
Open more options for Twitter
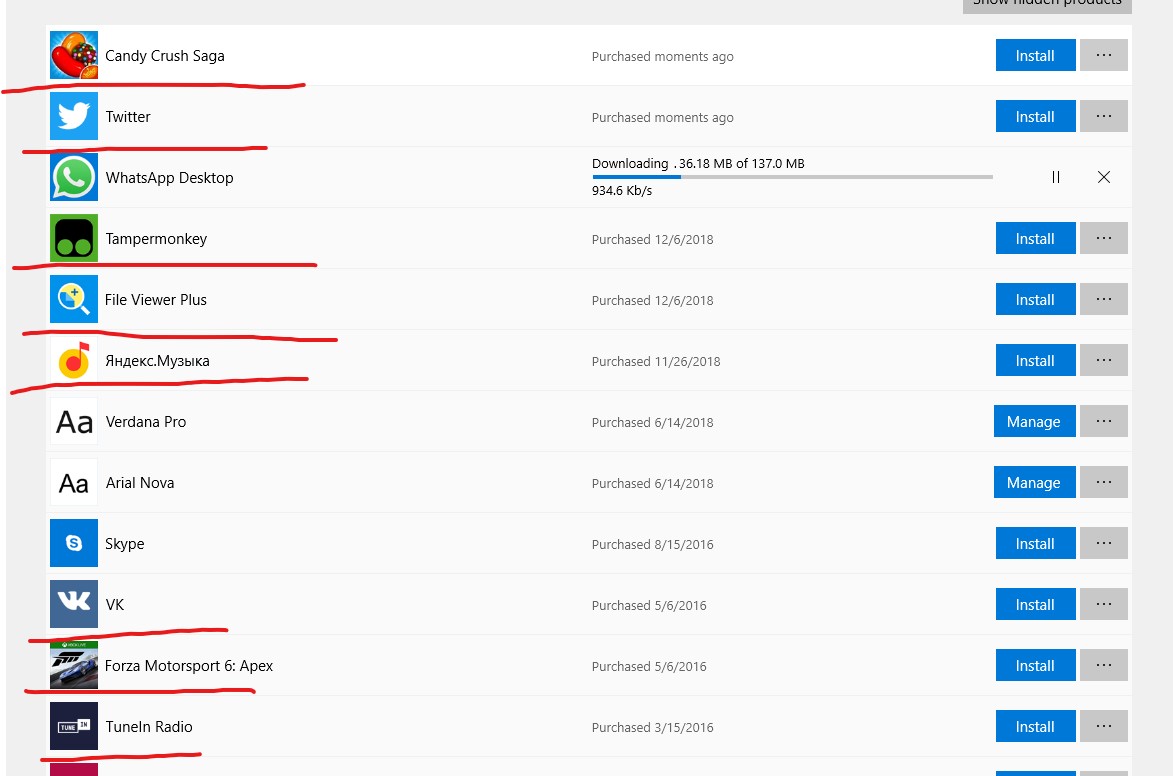(1103, 116)
